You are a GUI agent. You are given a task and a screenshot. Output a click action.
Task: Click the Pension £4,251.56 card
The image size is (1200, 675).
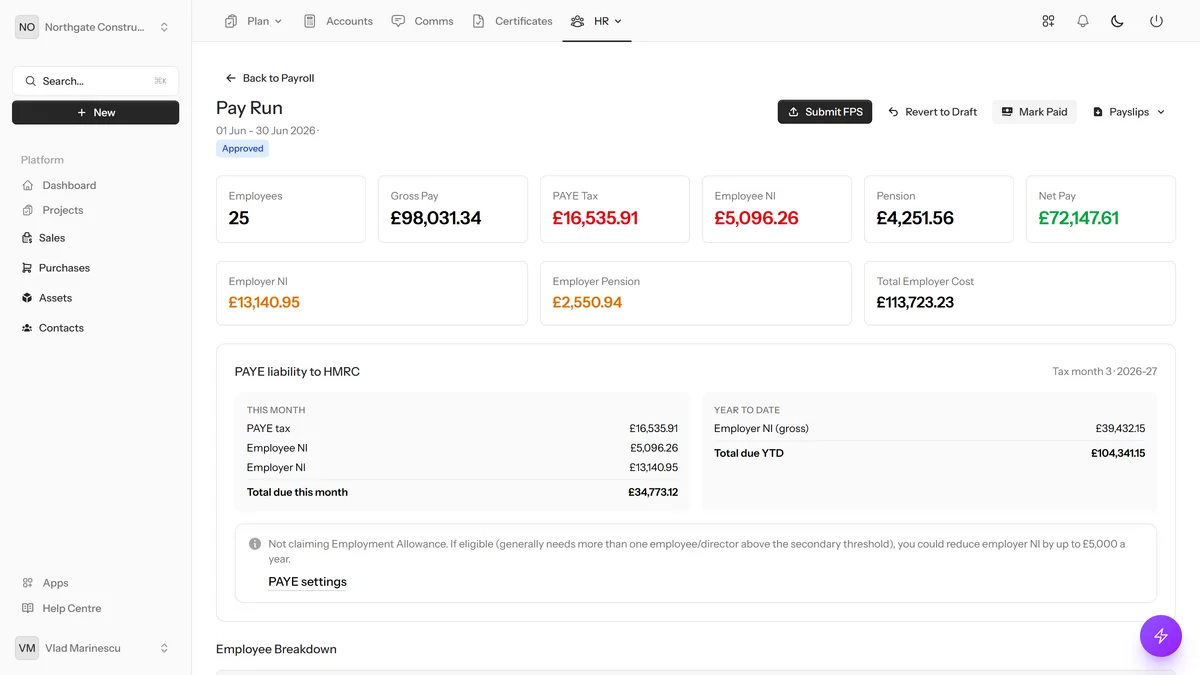pyautogui.click(x=939, y=209)
